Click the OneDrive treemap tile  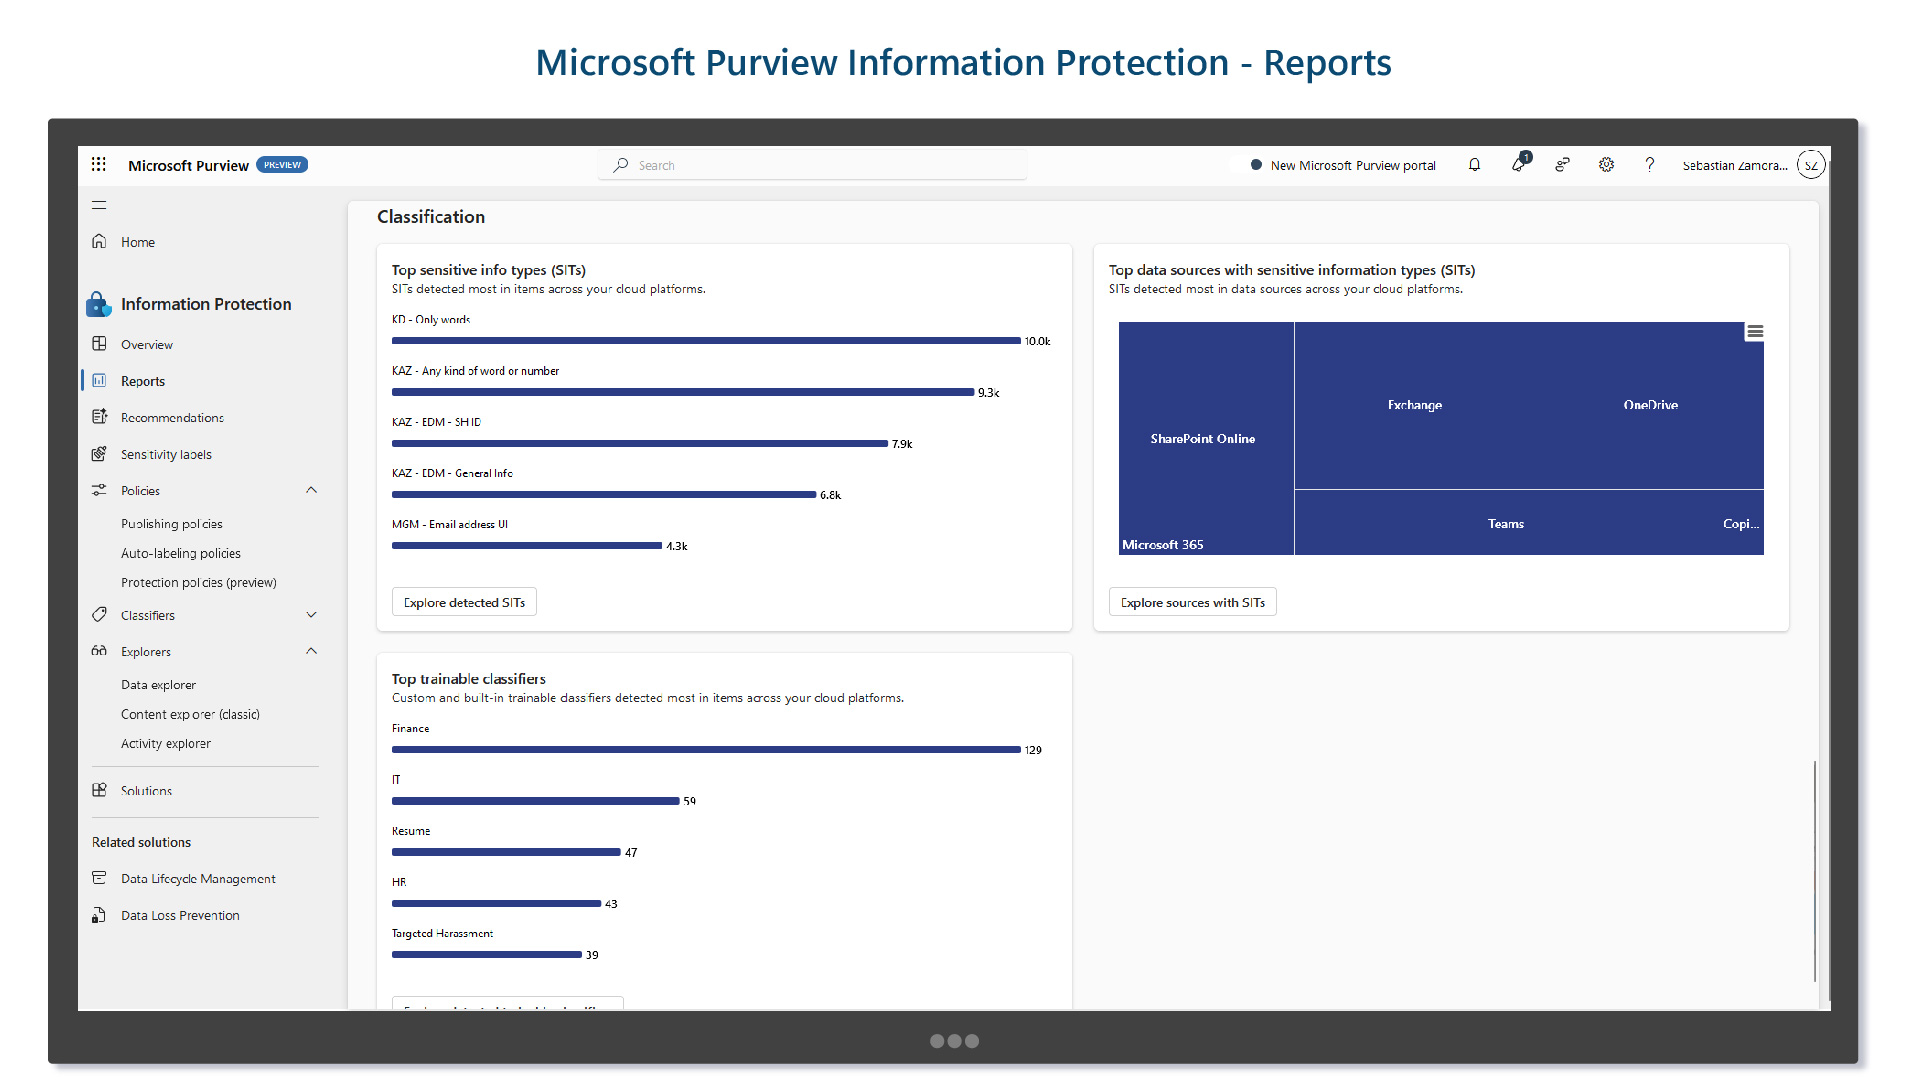(x=1650, y=405)
